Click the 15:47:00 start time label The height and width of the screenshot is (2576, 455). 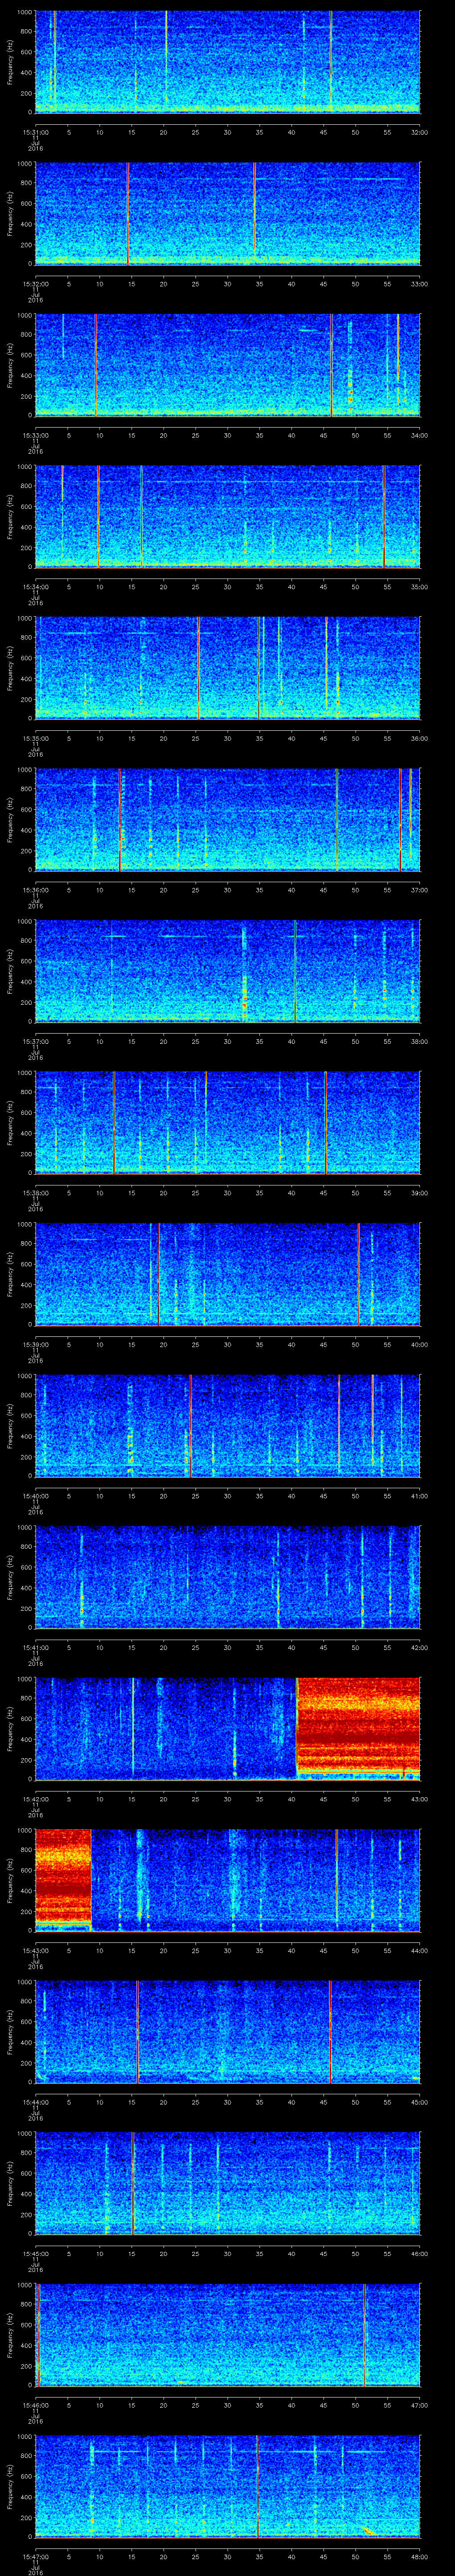click(35, 2556)
